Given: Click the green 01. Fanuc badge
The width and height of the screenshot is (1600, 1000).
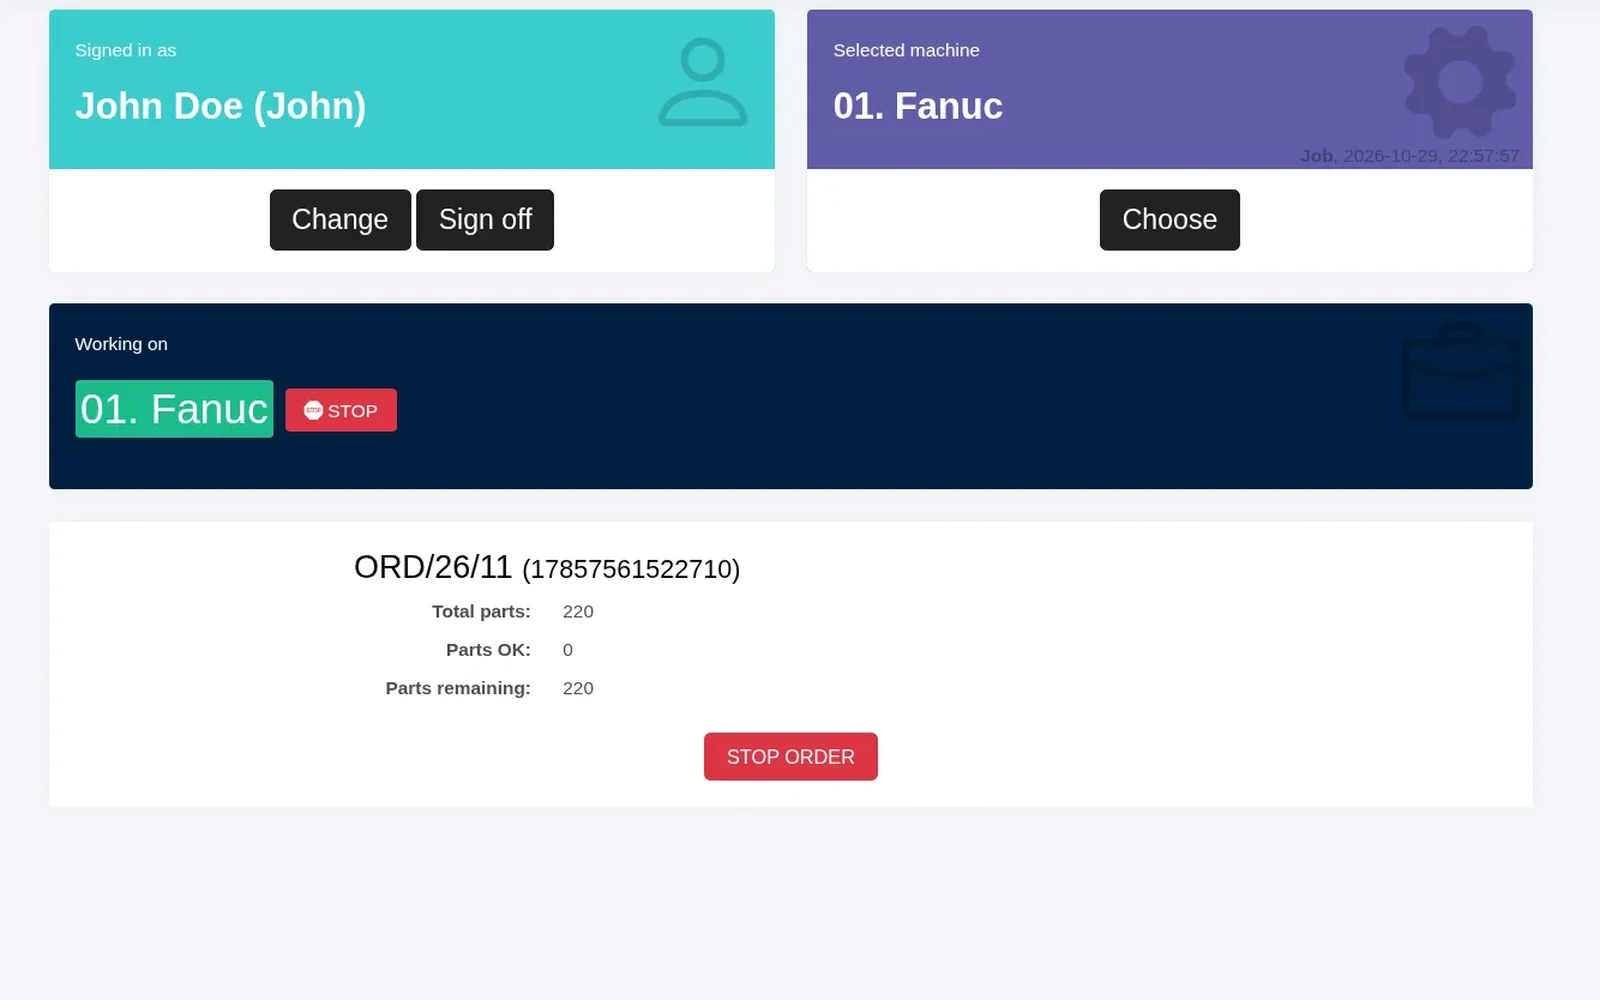Looking at the screenshot, I should [x=174, y=409].
